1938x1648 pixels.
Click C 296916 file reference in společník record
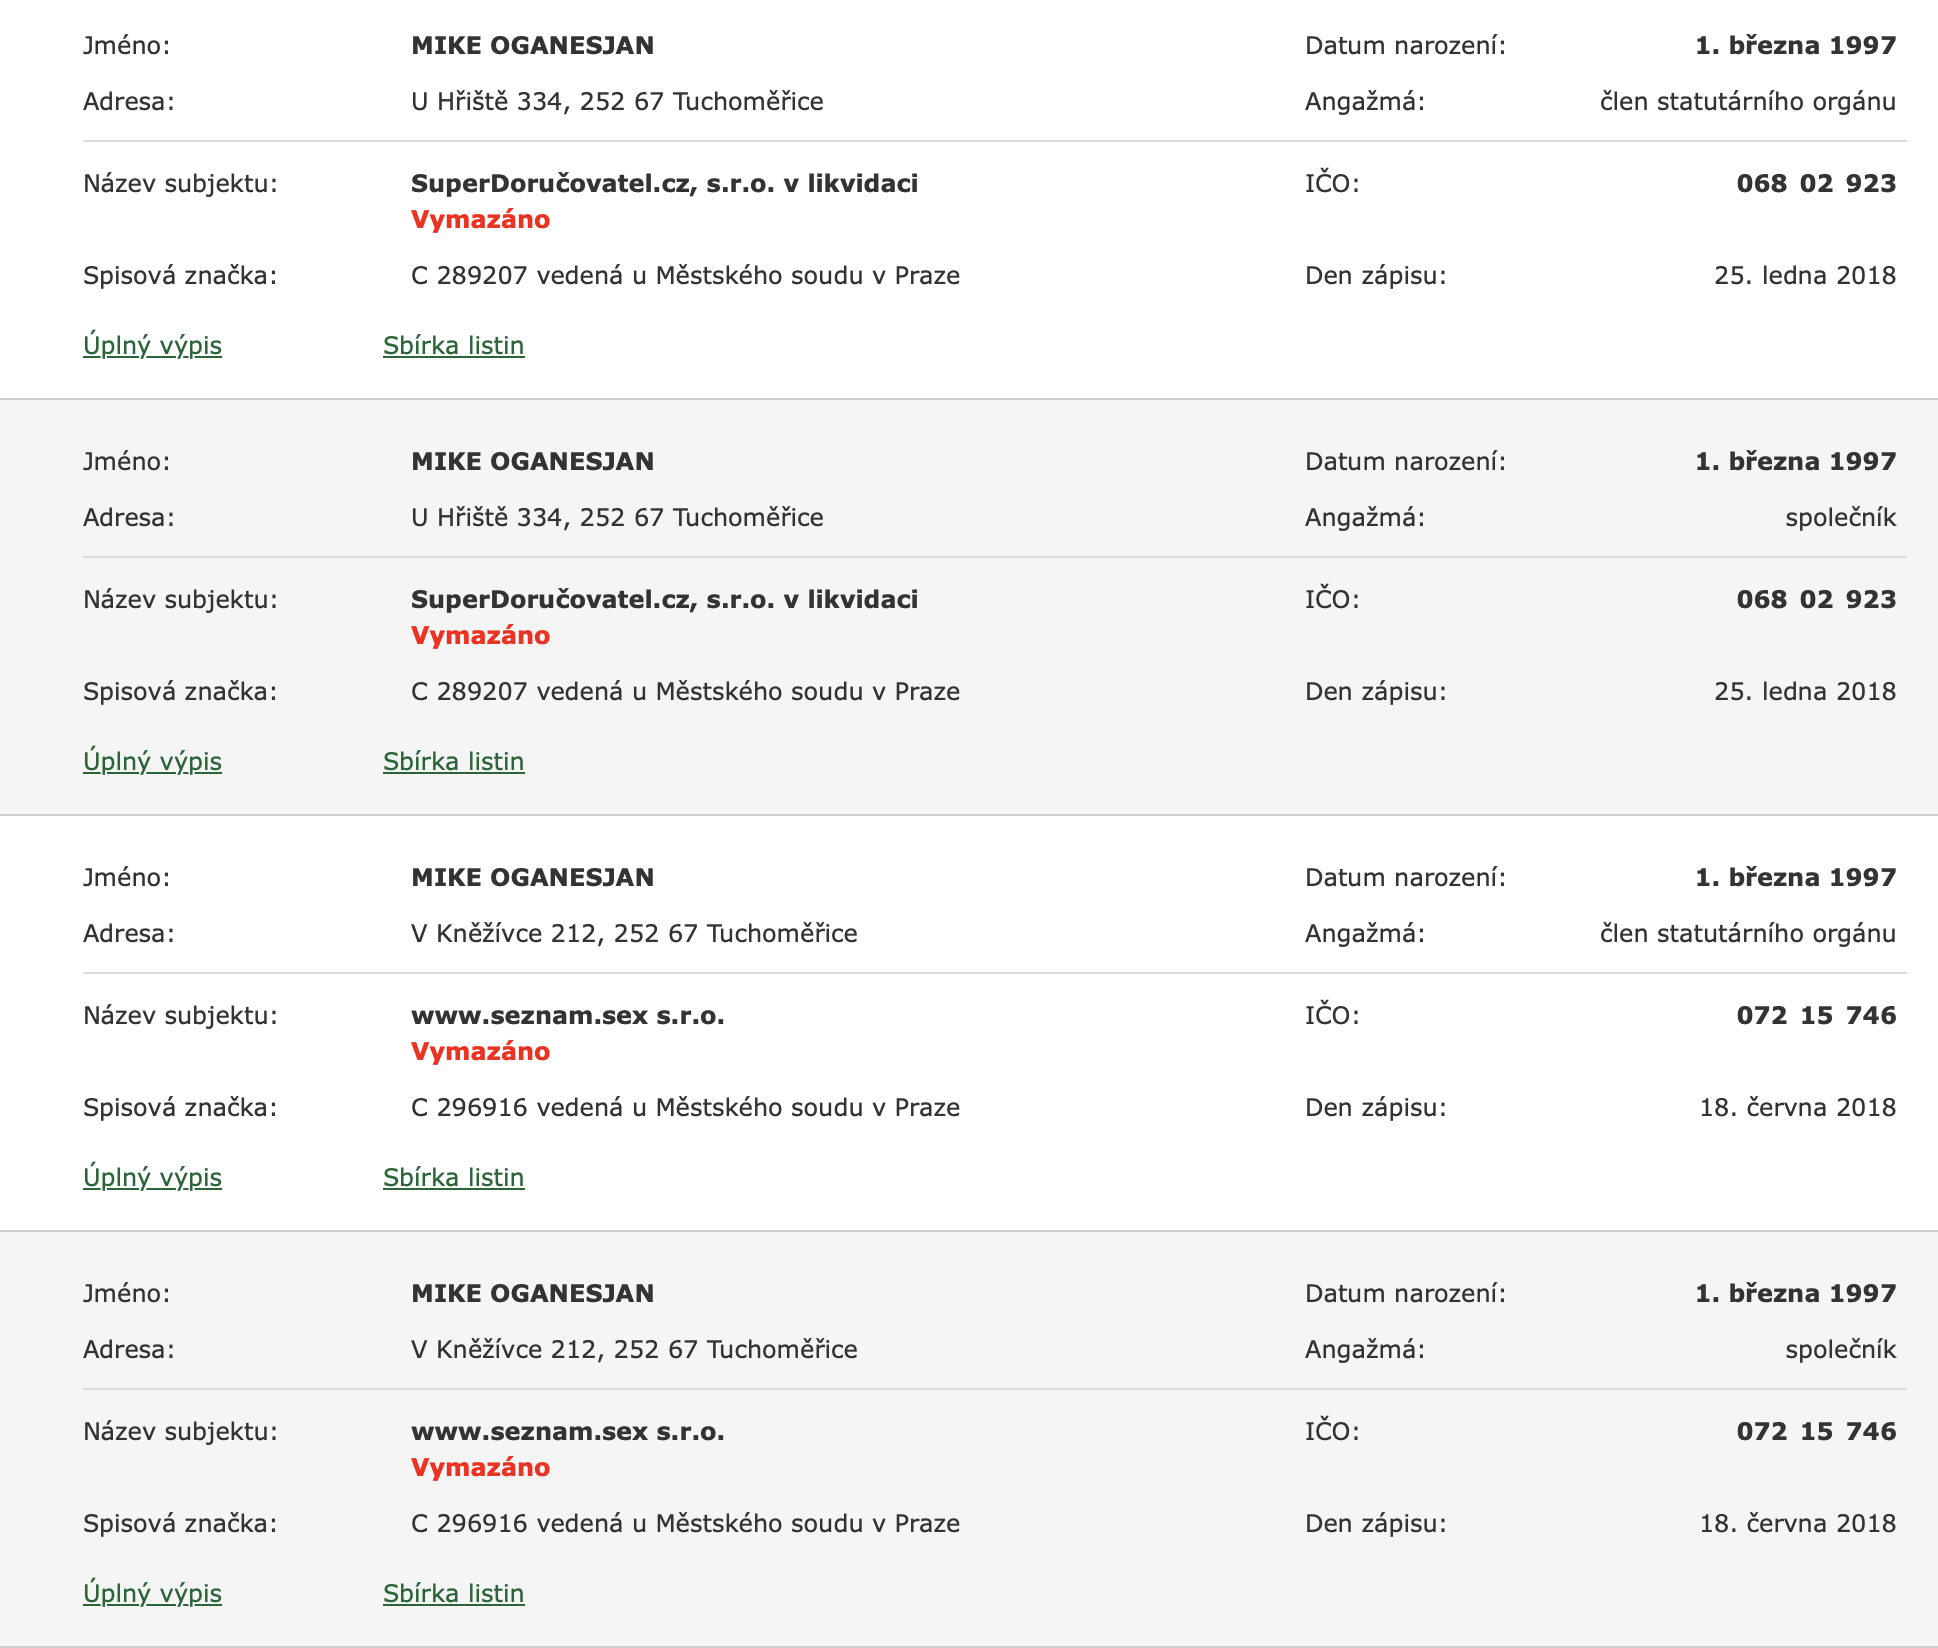click(685, 1523)
